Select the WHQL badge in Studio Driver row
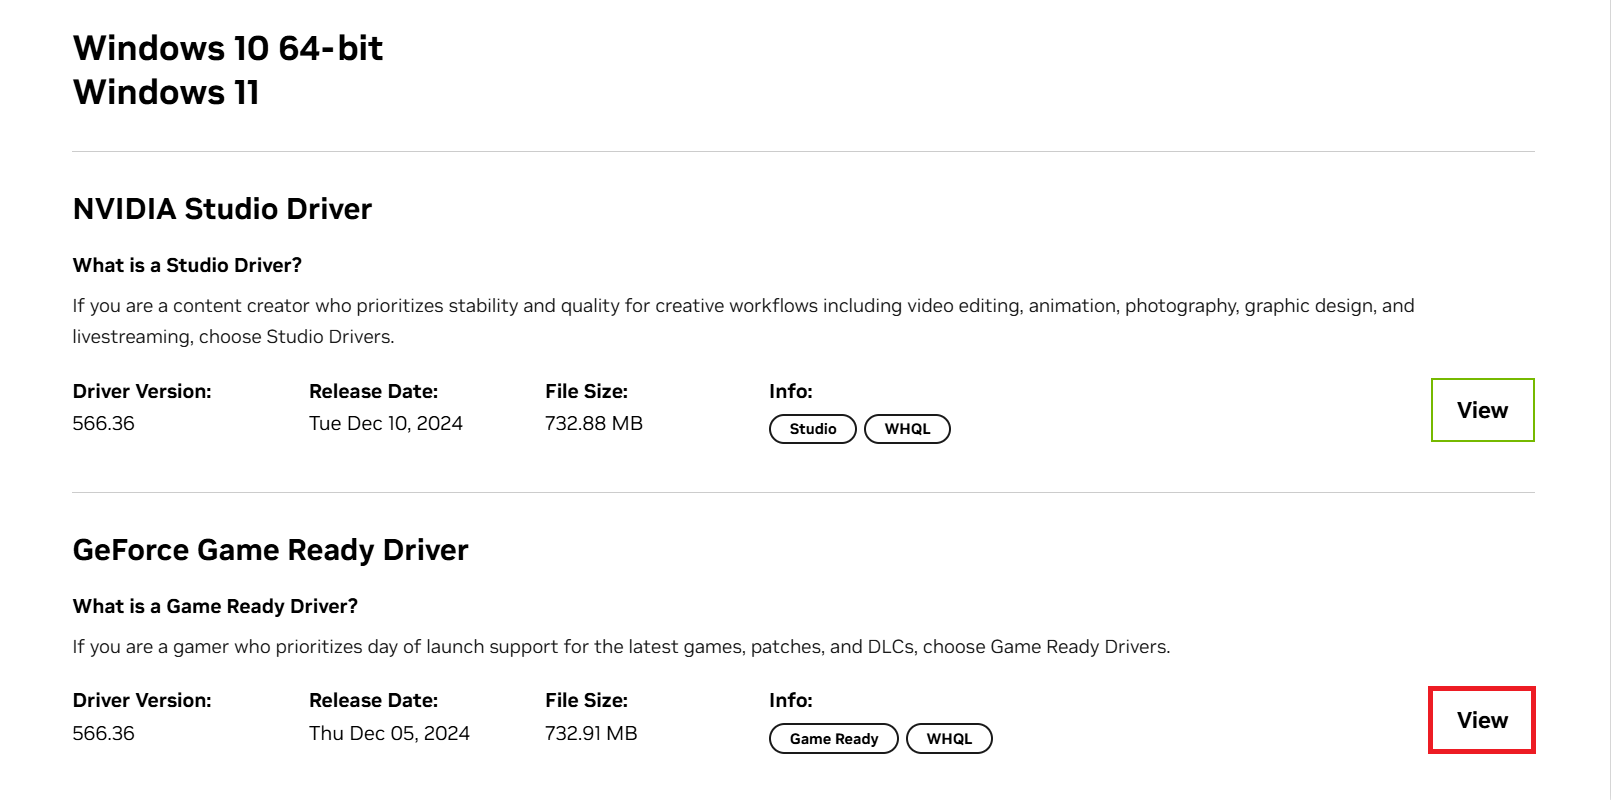Screen dimensions: 1611x800 tap(907, 429)
